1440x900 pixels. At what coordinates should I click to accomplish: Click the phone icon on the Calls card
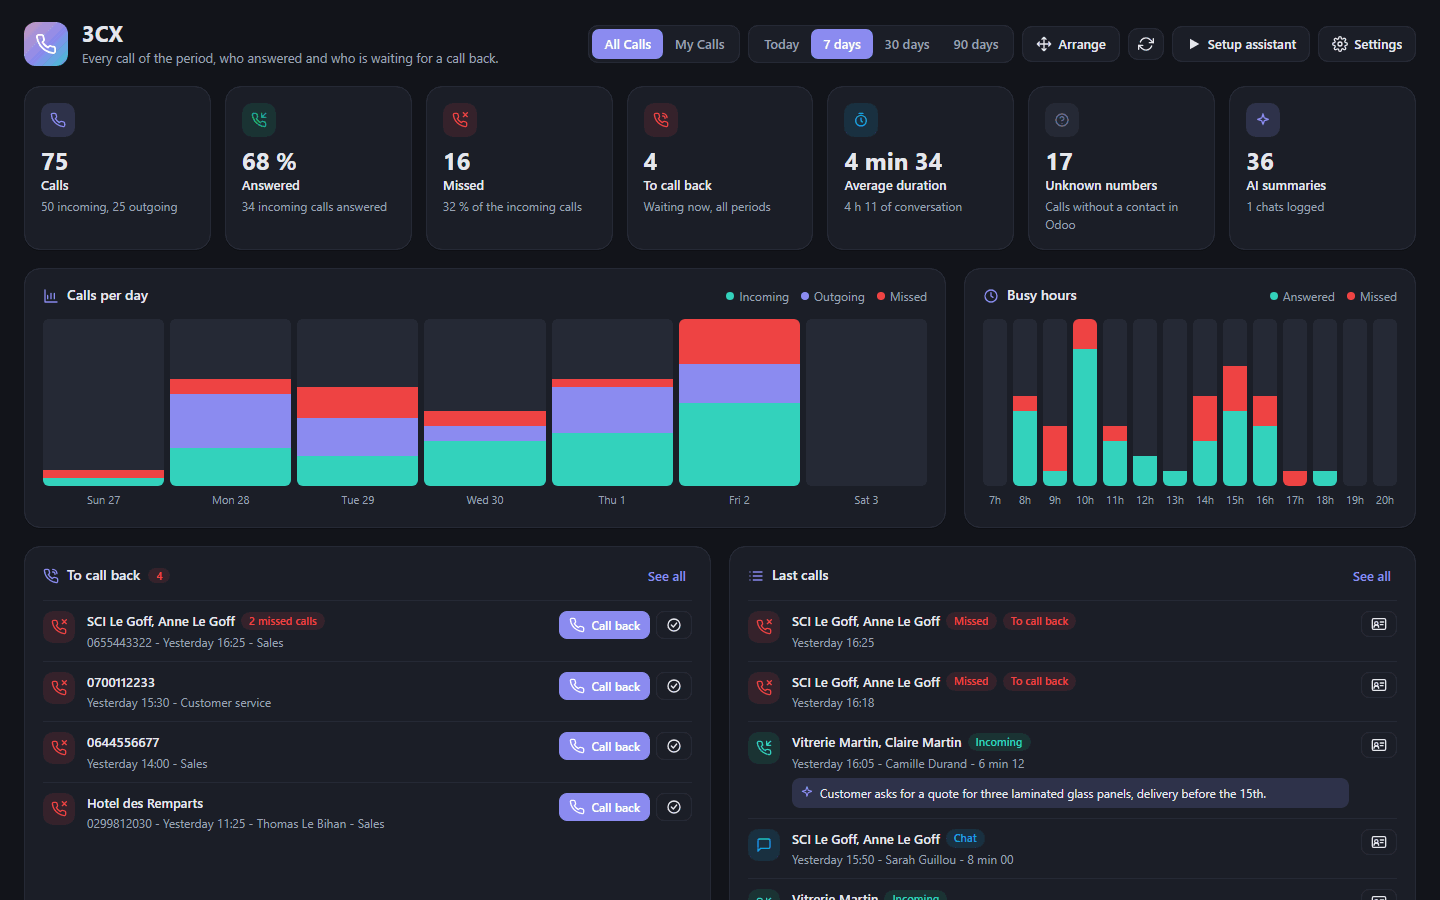click(58, 120)
